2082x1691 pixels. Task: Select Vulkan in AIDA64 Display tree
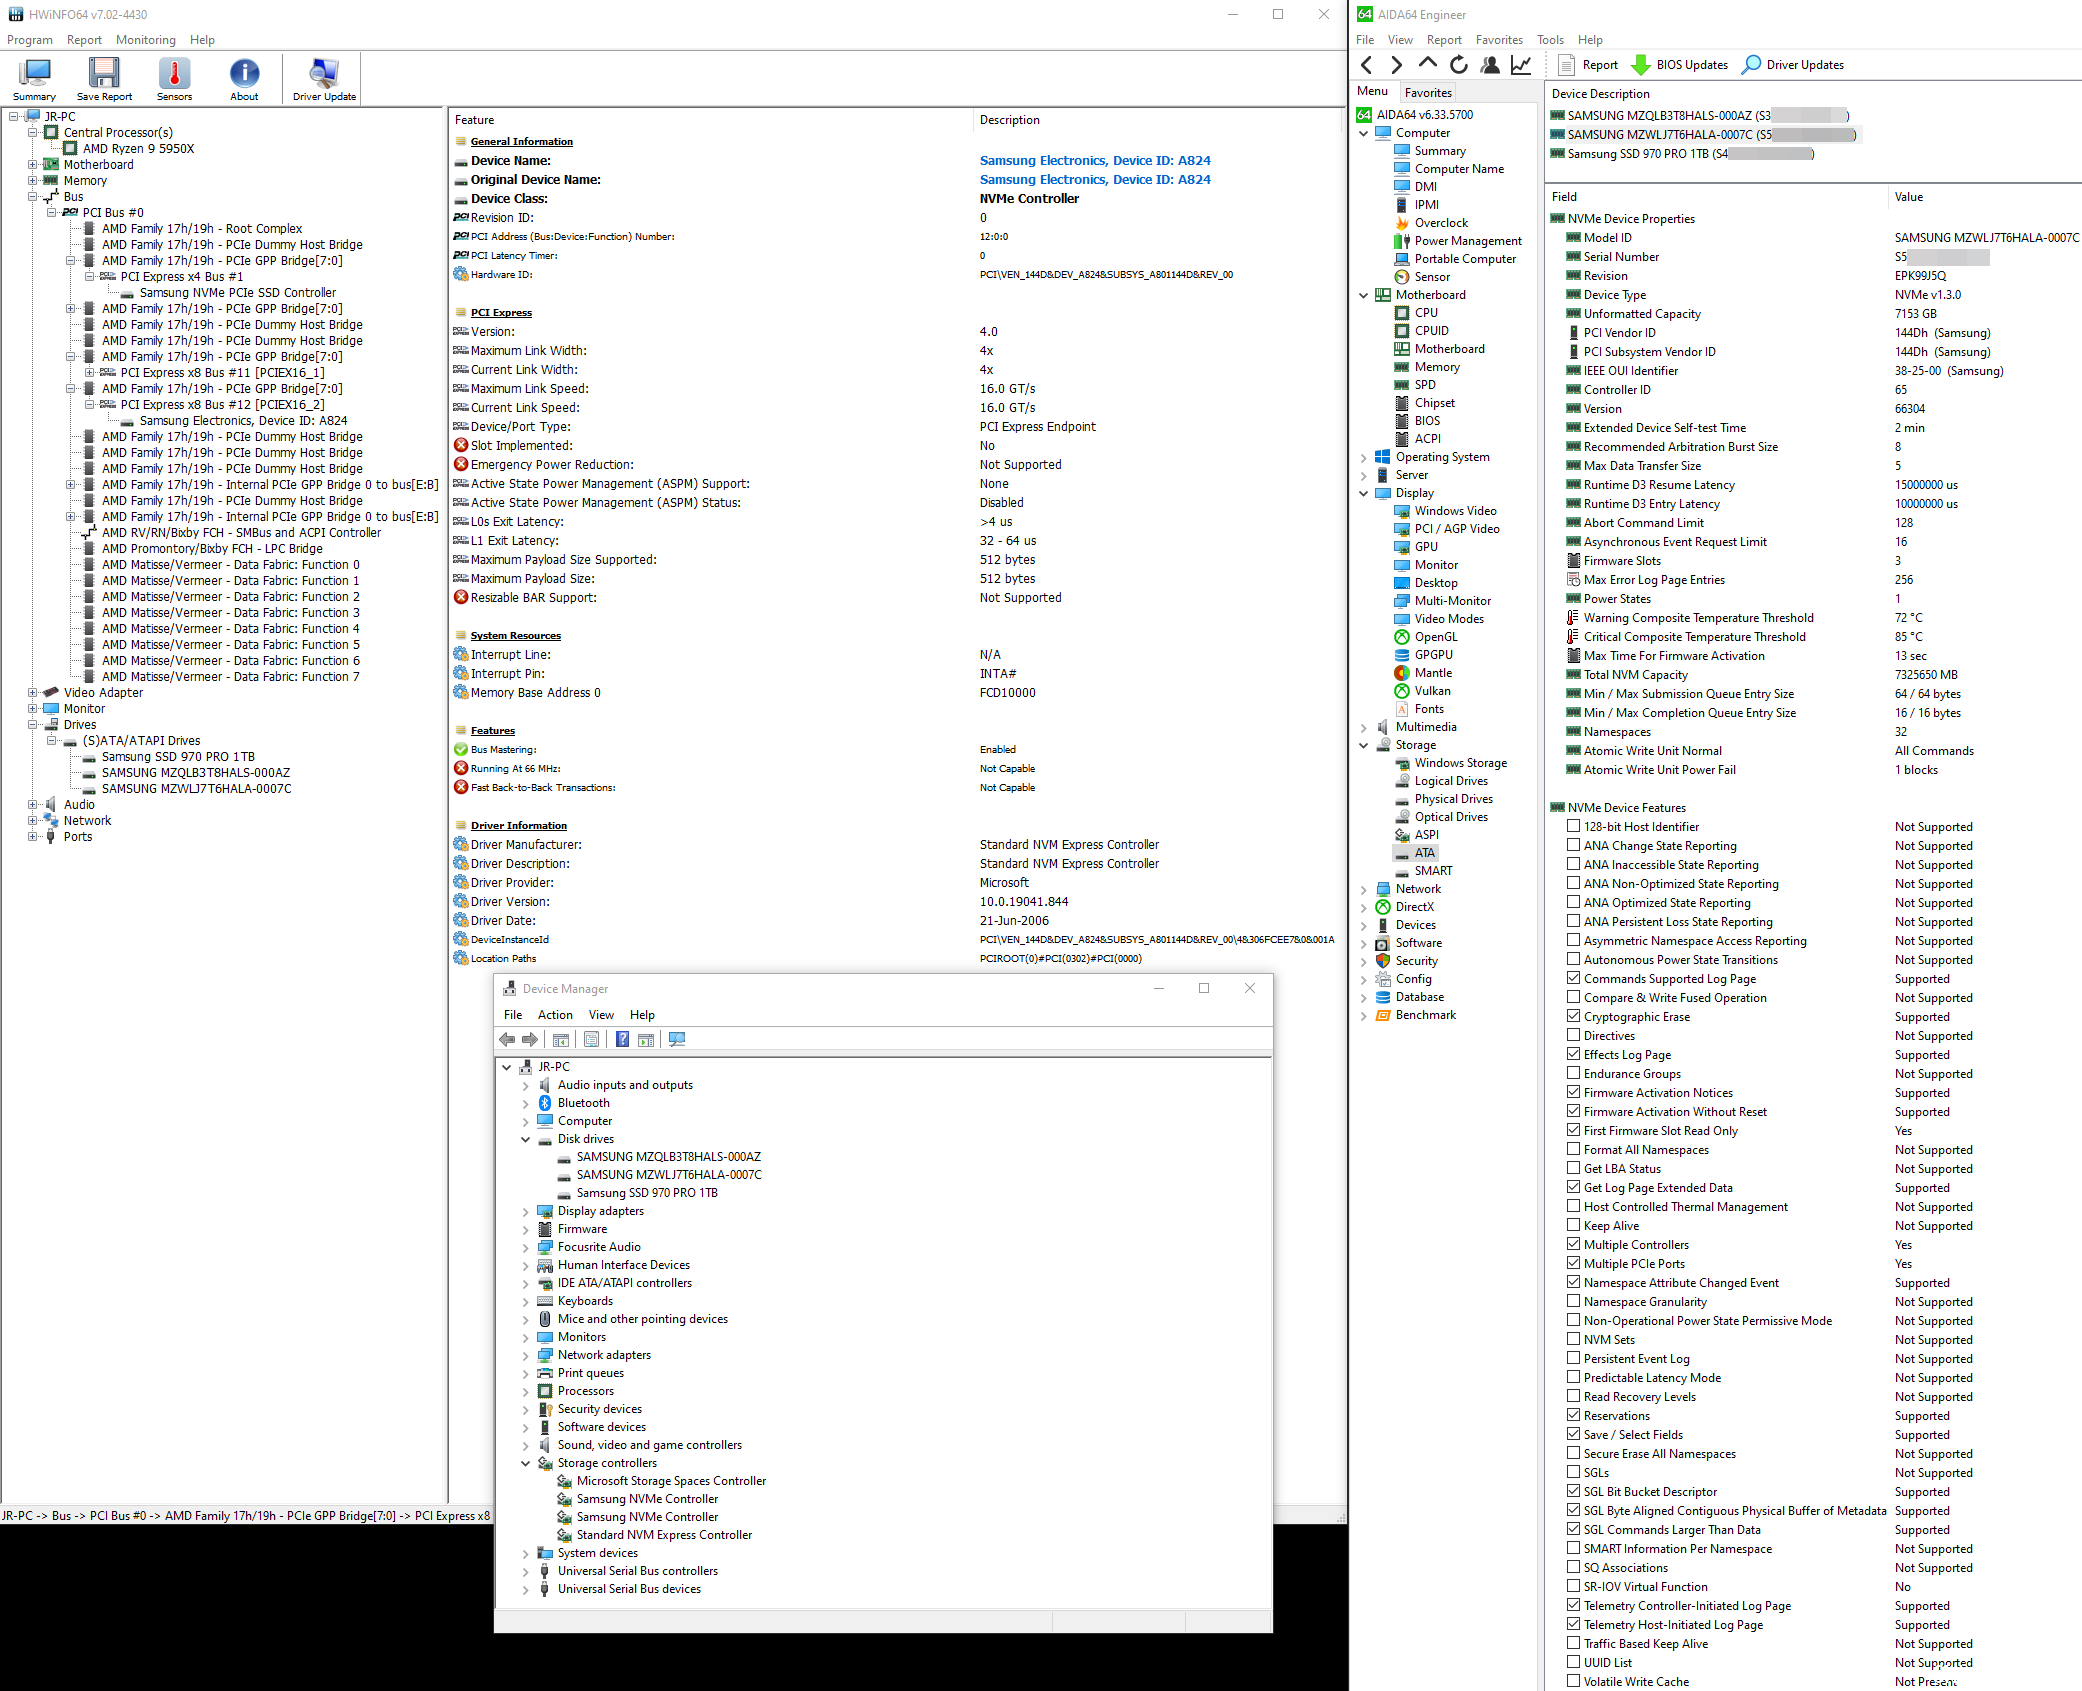tap(1432, 691)
